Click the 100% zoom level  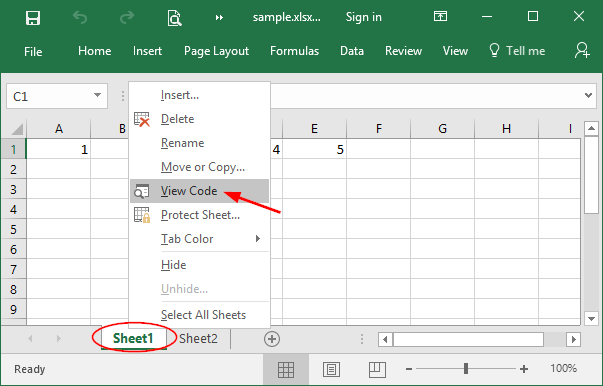coord(564,368)
